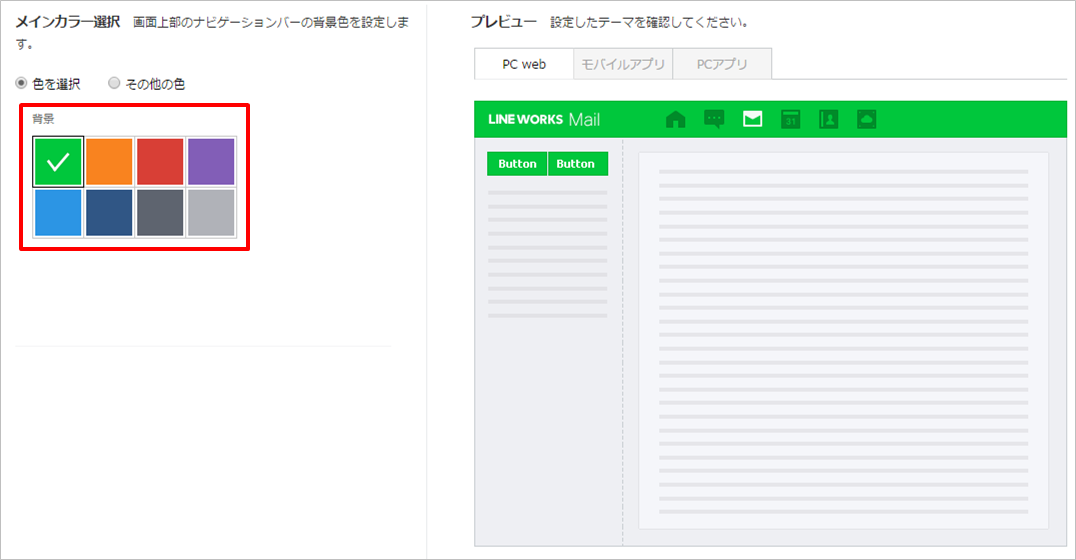Choose the purple background color swatch
The height and width of the screenshot is (560, 1076).
coord(211,162)
